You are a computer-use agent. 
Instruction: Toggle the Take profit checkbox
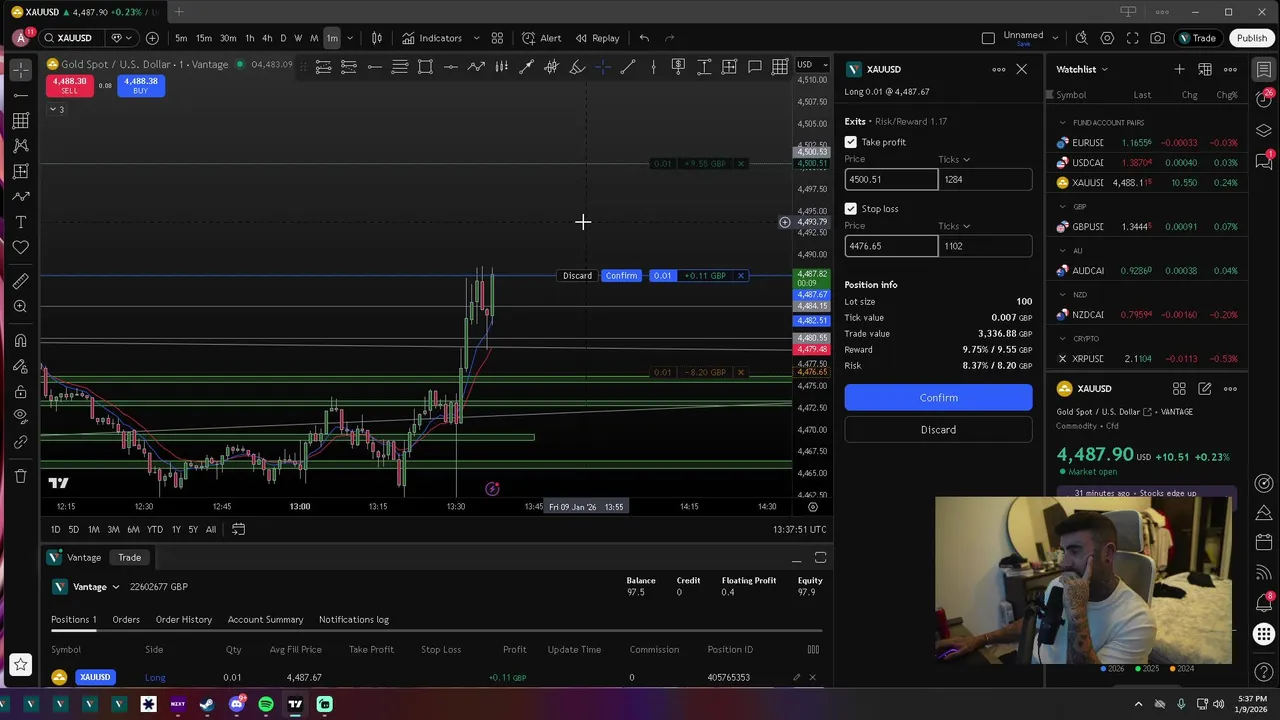pyautogui.click(x=851, y=142)
